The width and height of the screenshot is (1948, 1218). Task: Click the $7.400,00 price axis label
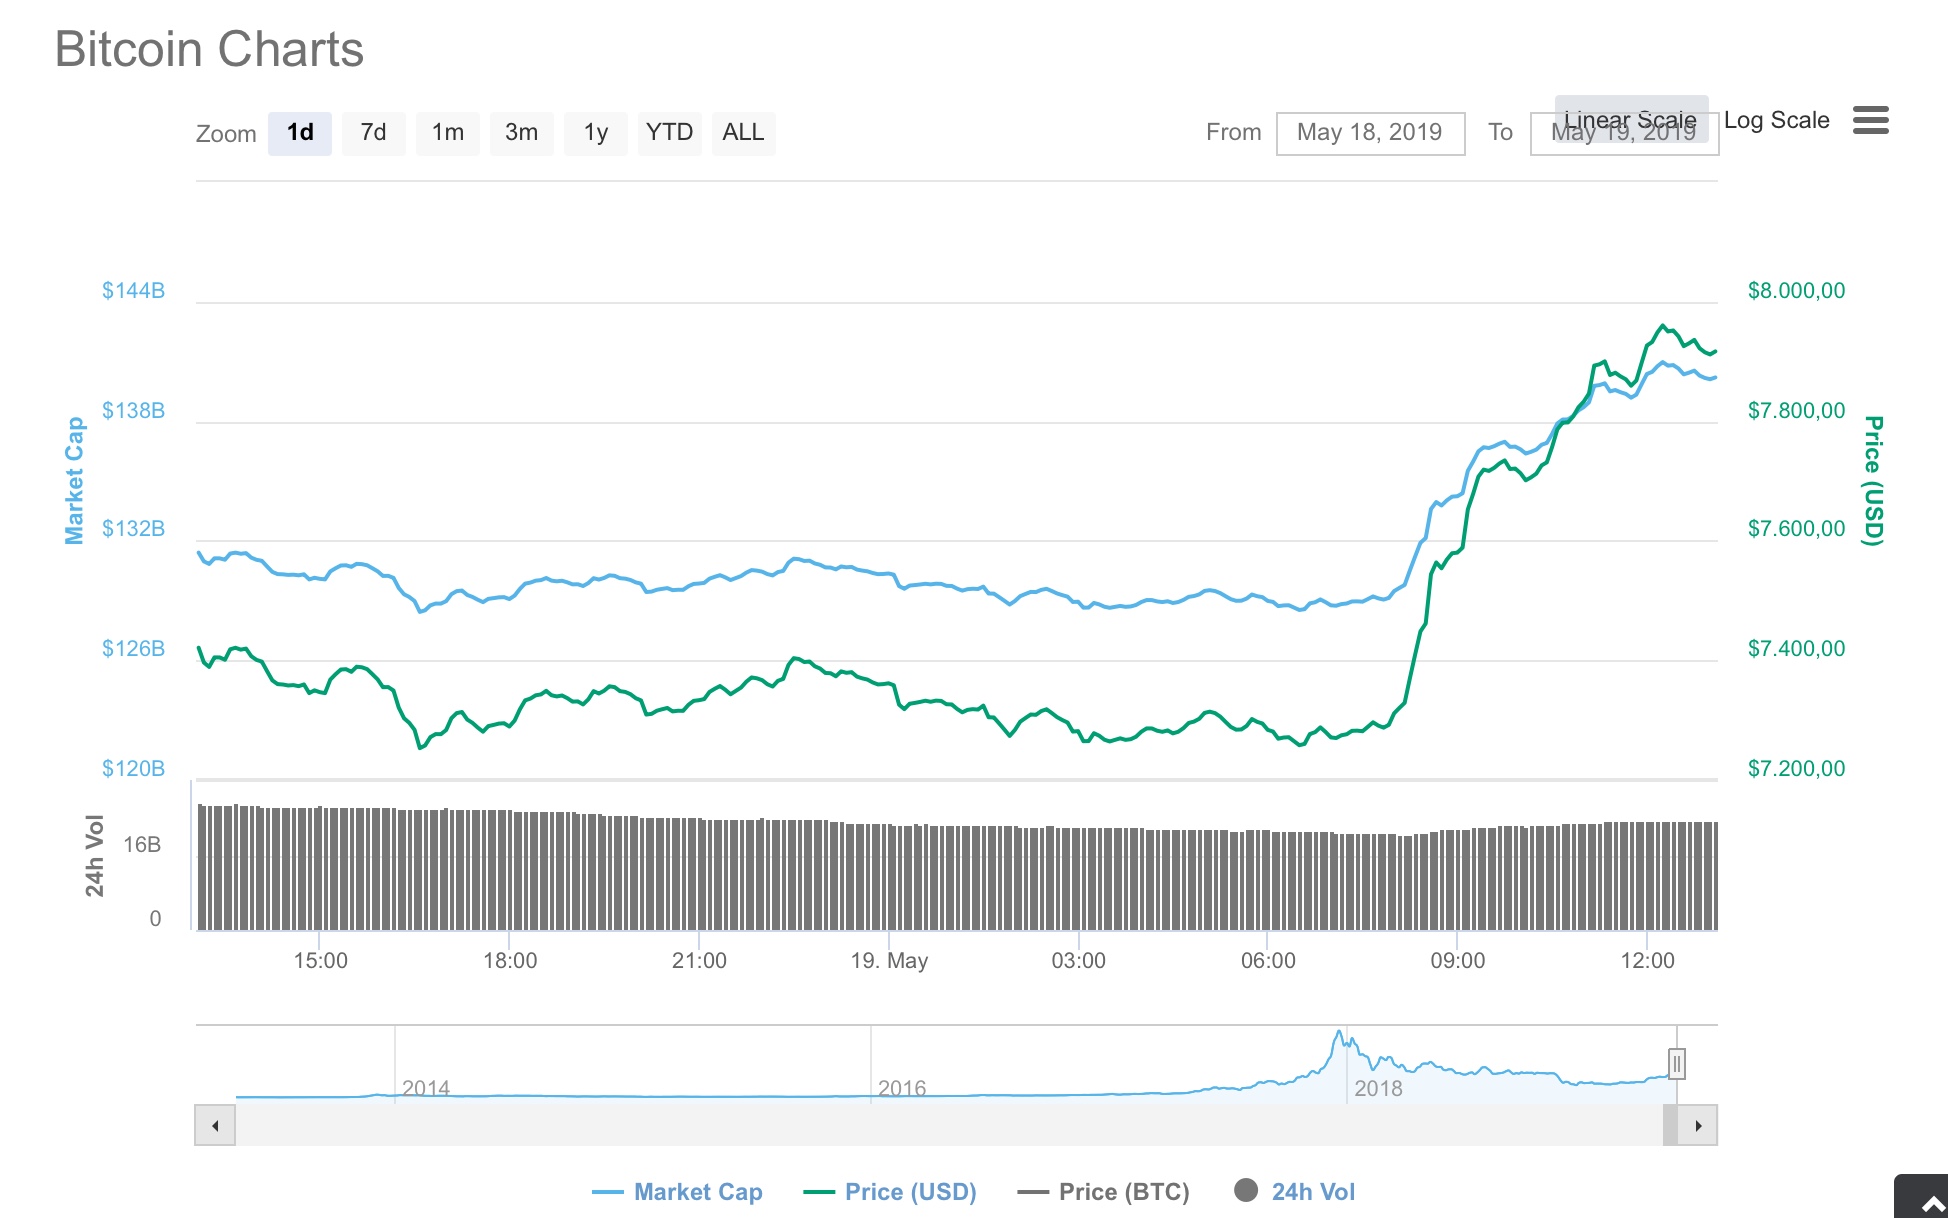[x=1796, y=649]
